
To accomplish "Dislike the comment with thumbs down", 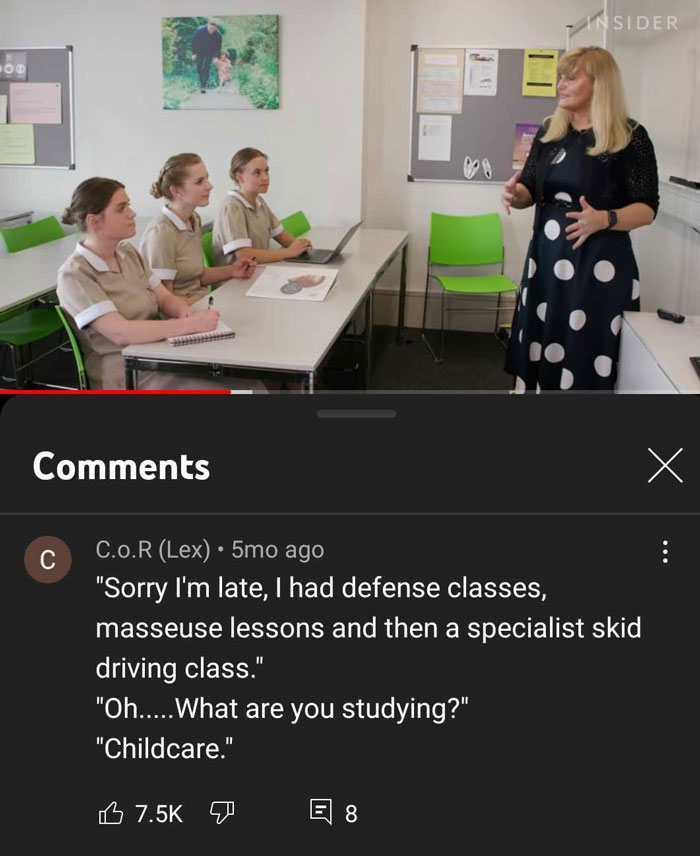I will tap(222, 813).
